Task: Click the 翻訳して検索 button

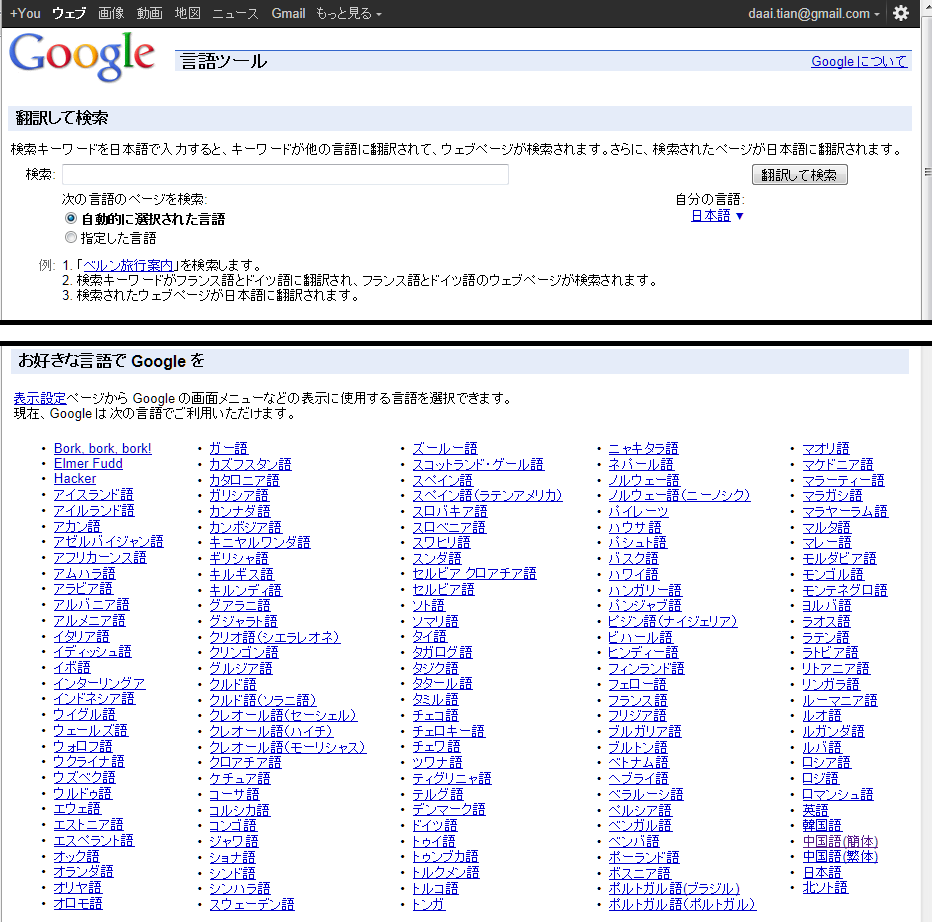Action: click(x=799, y=175)
